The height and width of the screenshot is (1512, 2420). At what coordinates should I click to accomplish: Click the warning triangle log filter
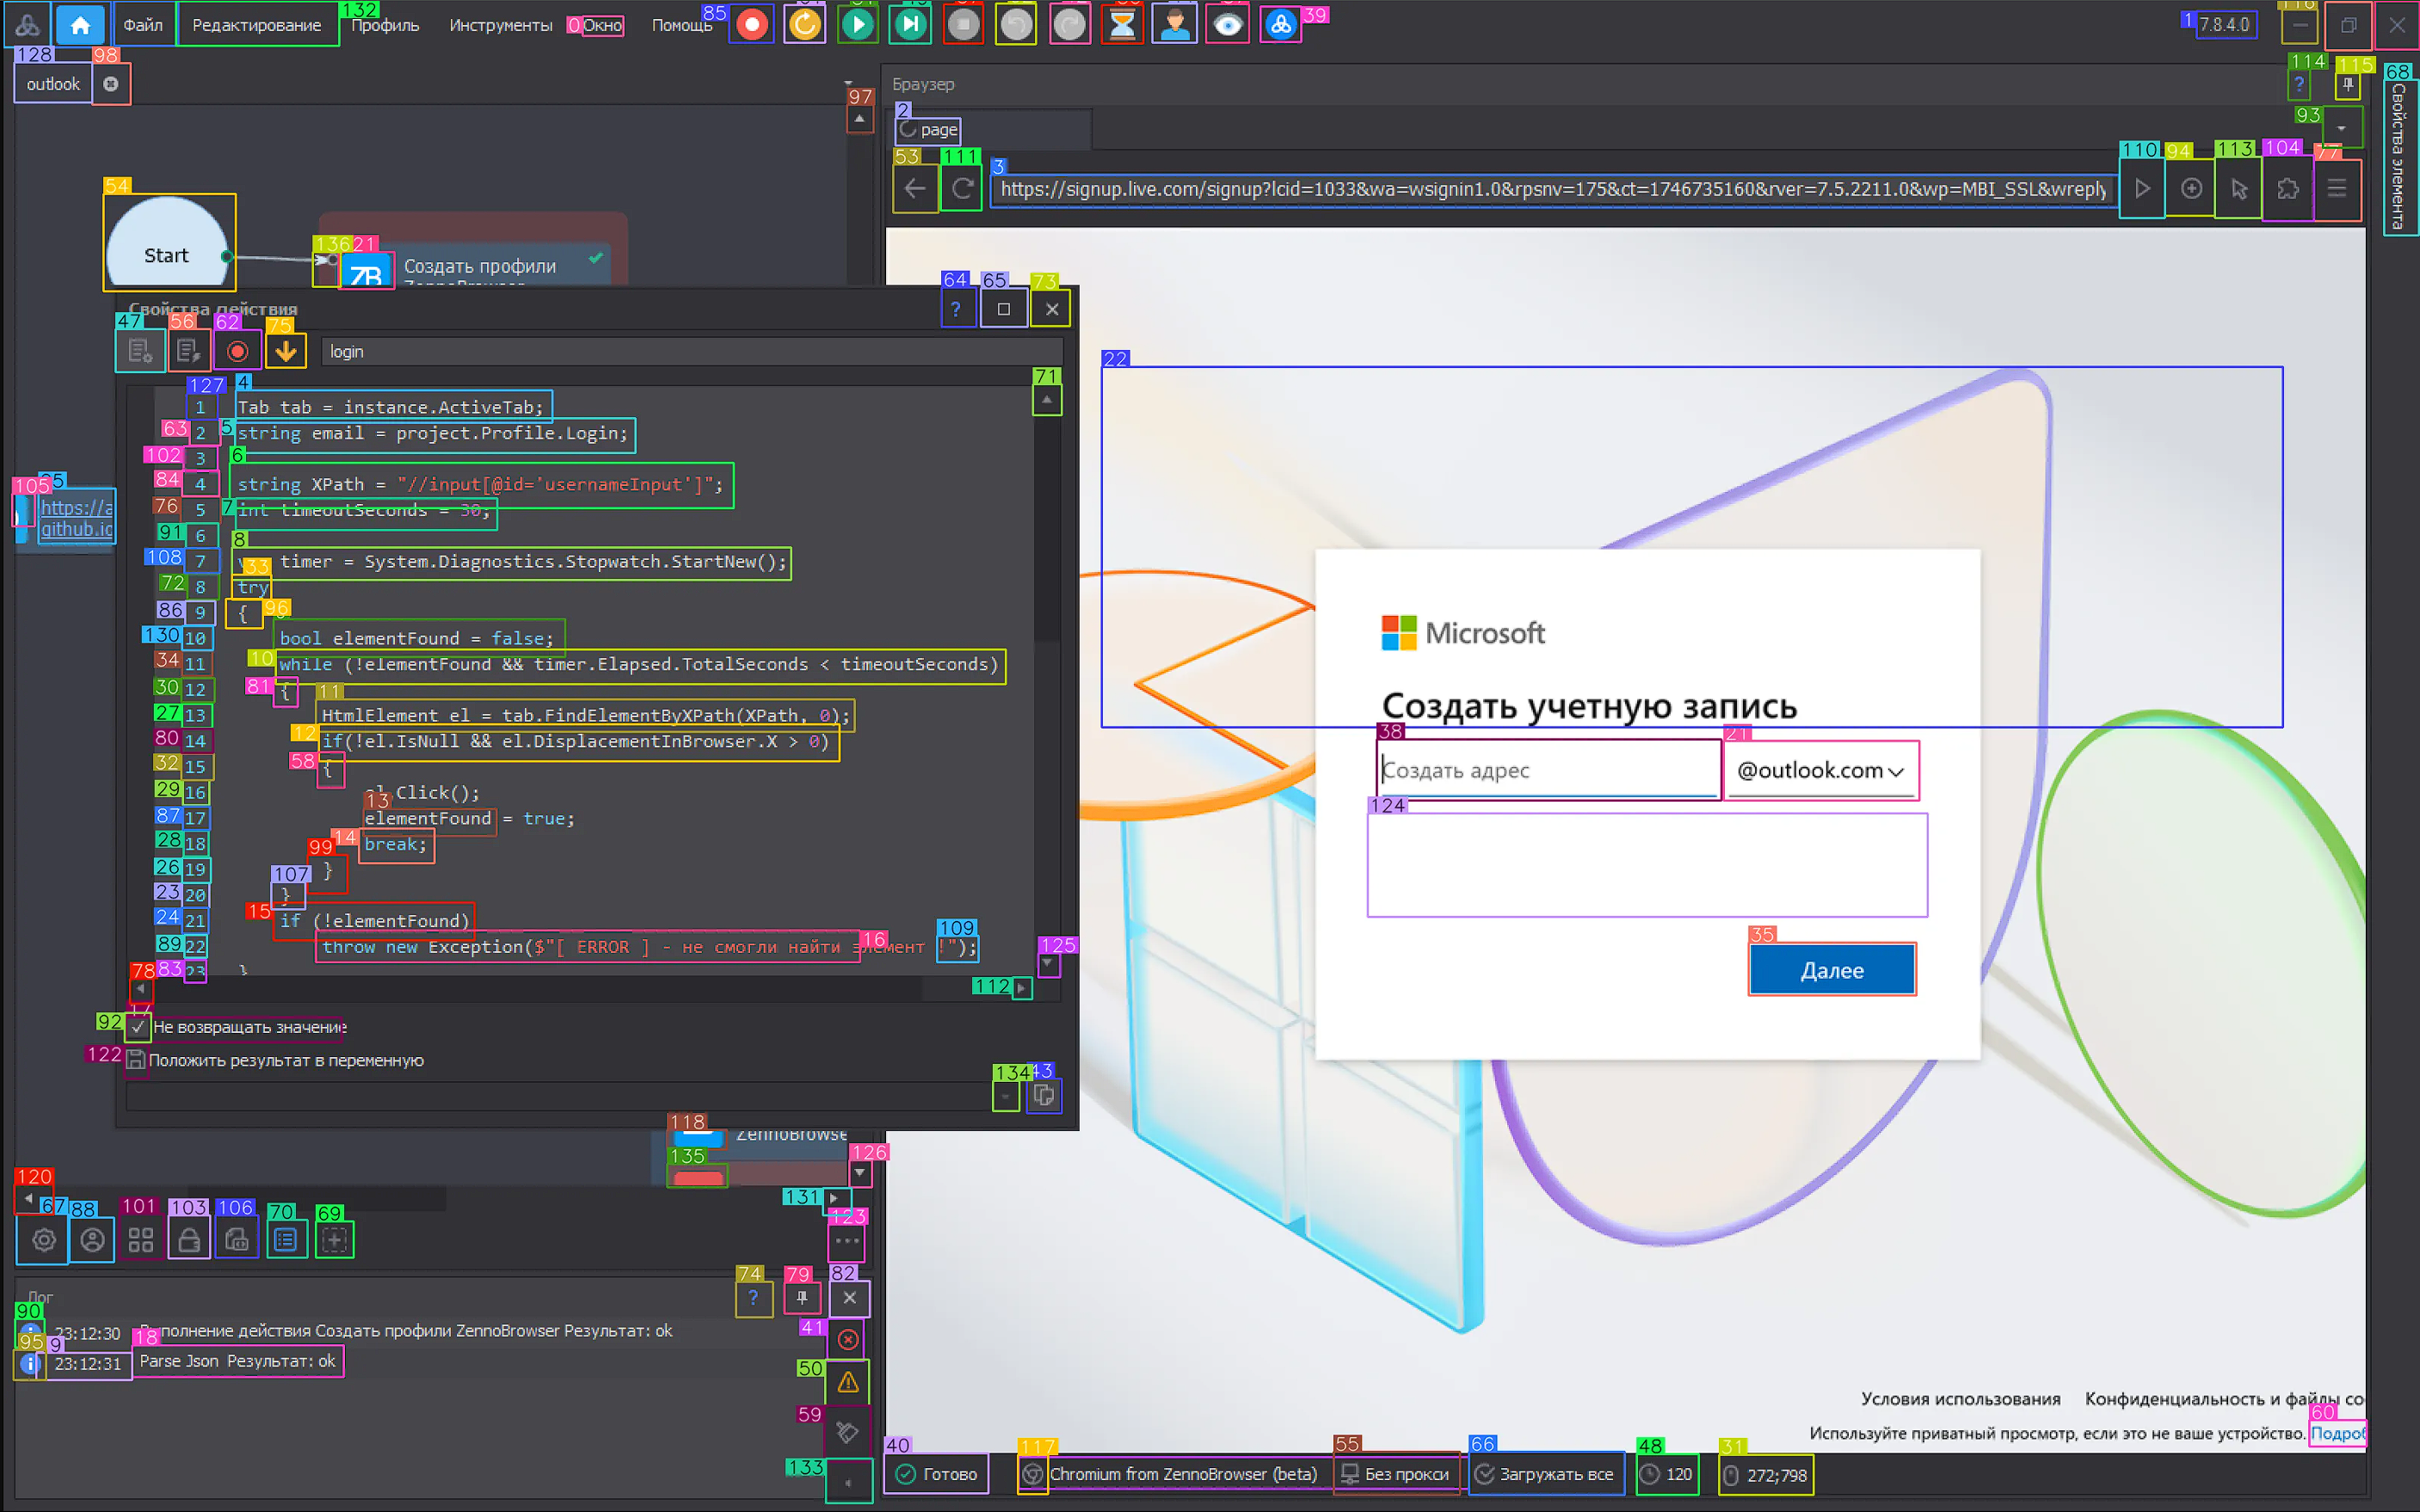point(847,1383)
